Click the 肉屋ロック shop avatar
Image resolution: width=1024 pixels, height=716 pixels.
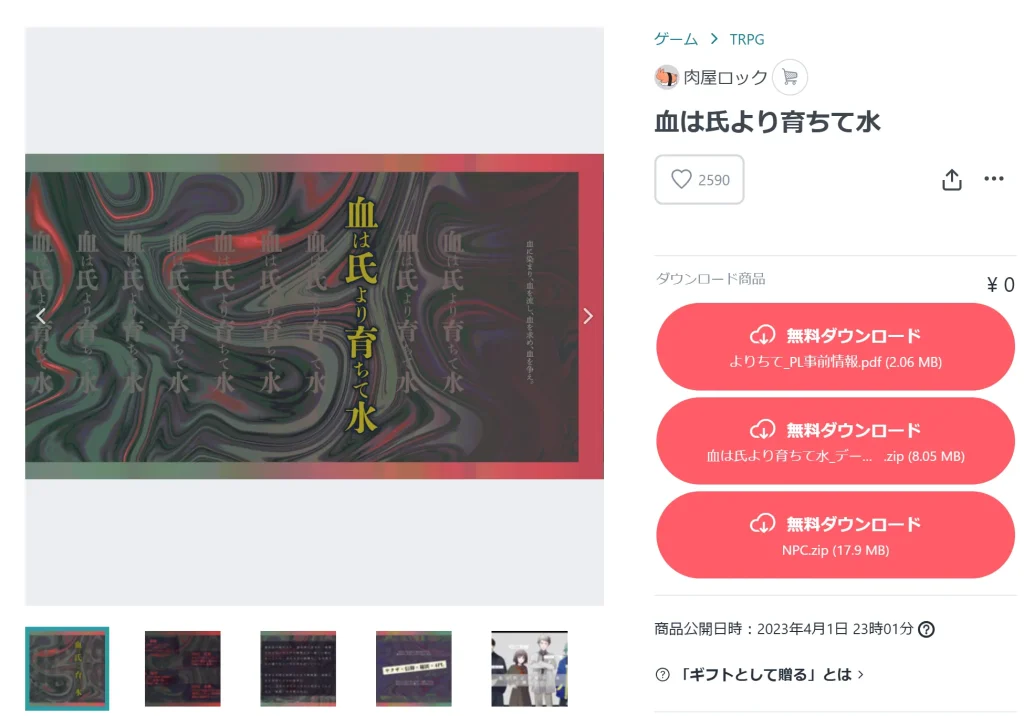[666, 77]
